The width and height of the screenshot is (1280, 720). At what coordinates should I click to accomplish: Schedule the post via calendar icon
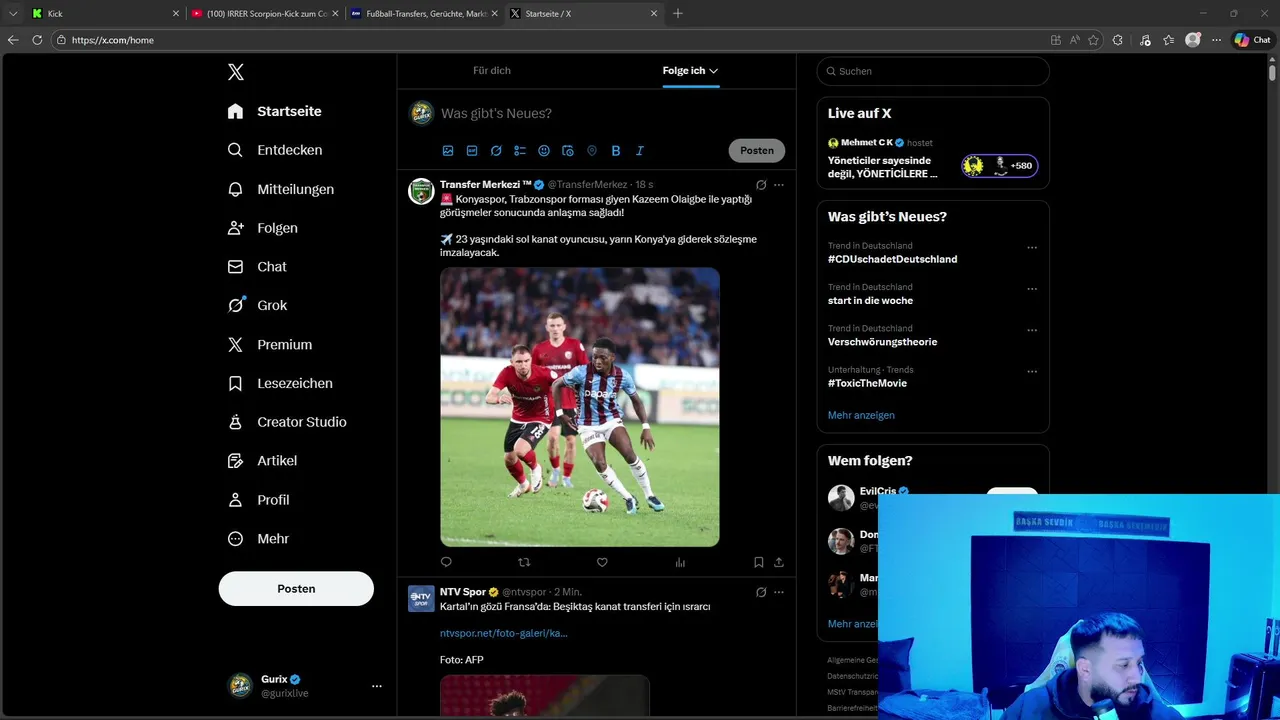pyautogui.click(x=568, y=151)
